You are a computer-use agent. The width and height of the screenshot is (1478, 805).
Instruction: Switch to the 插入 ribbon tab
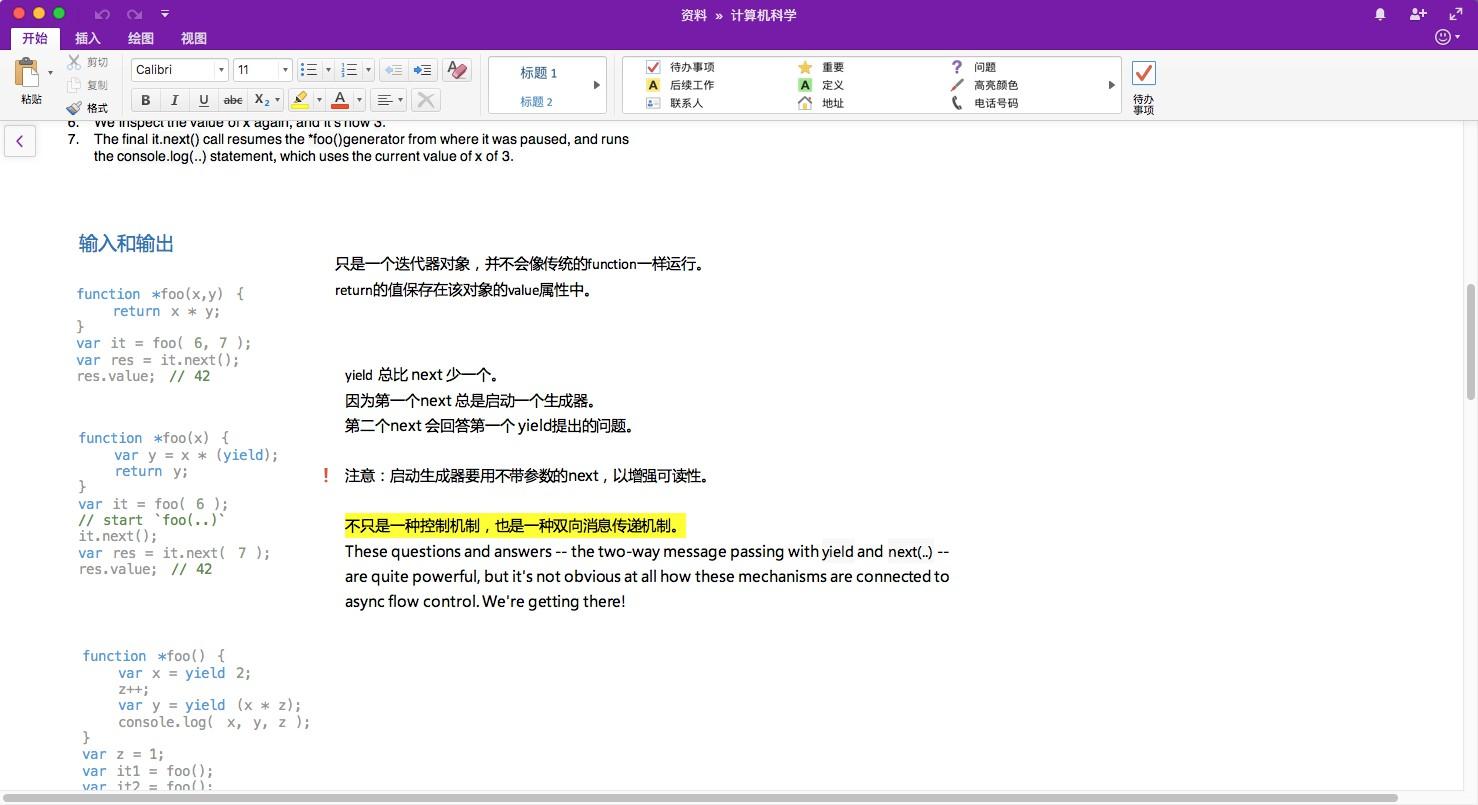[x=87, y=38]
